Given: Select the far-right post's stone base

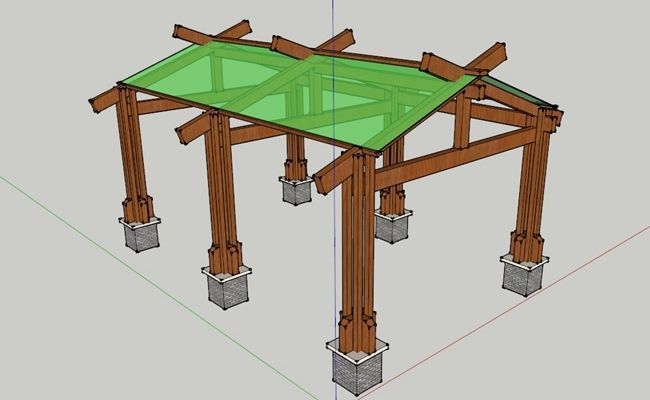Looking at the screenshot, I should point(524,275).
